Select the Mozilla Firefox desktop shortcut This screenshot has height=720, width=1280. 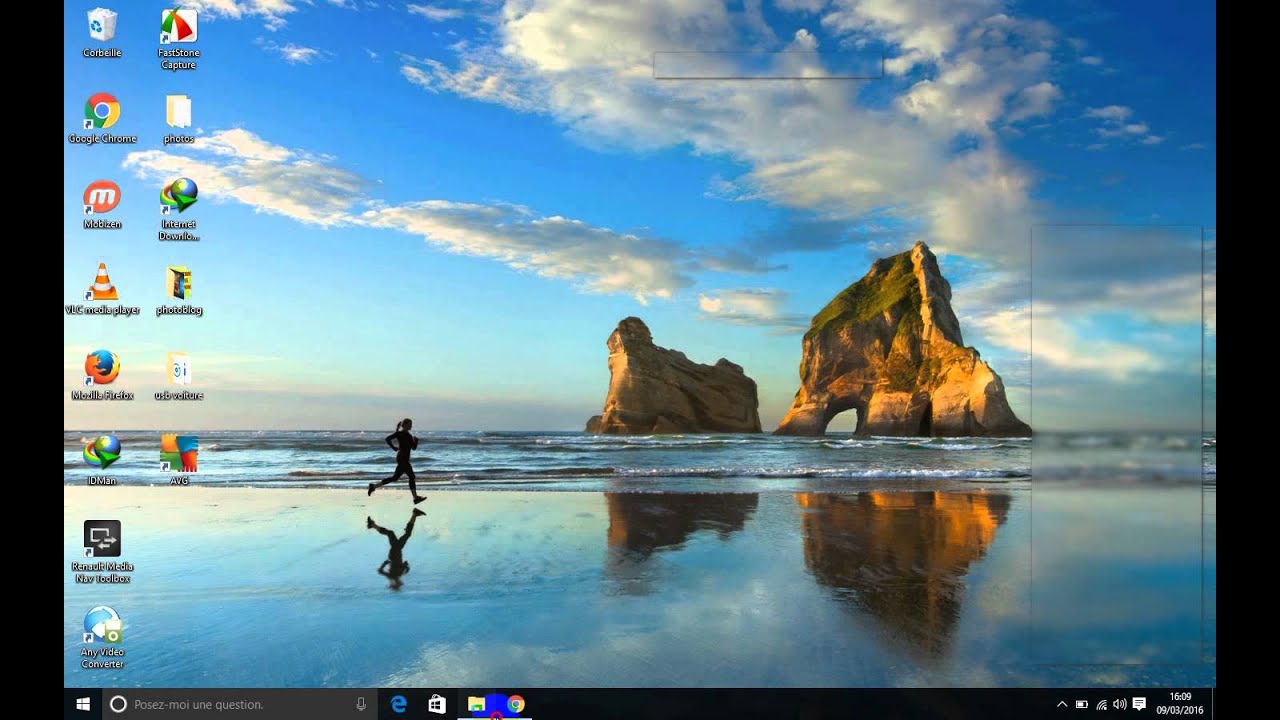pos(102,375)
